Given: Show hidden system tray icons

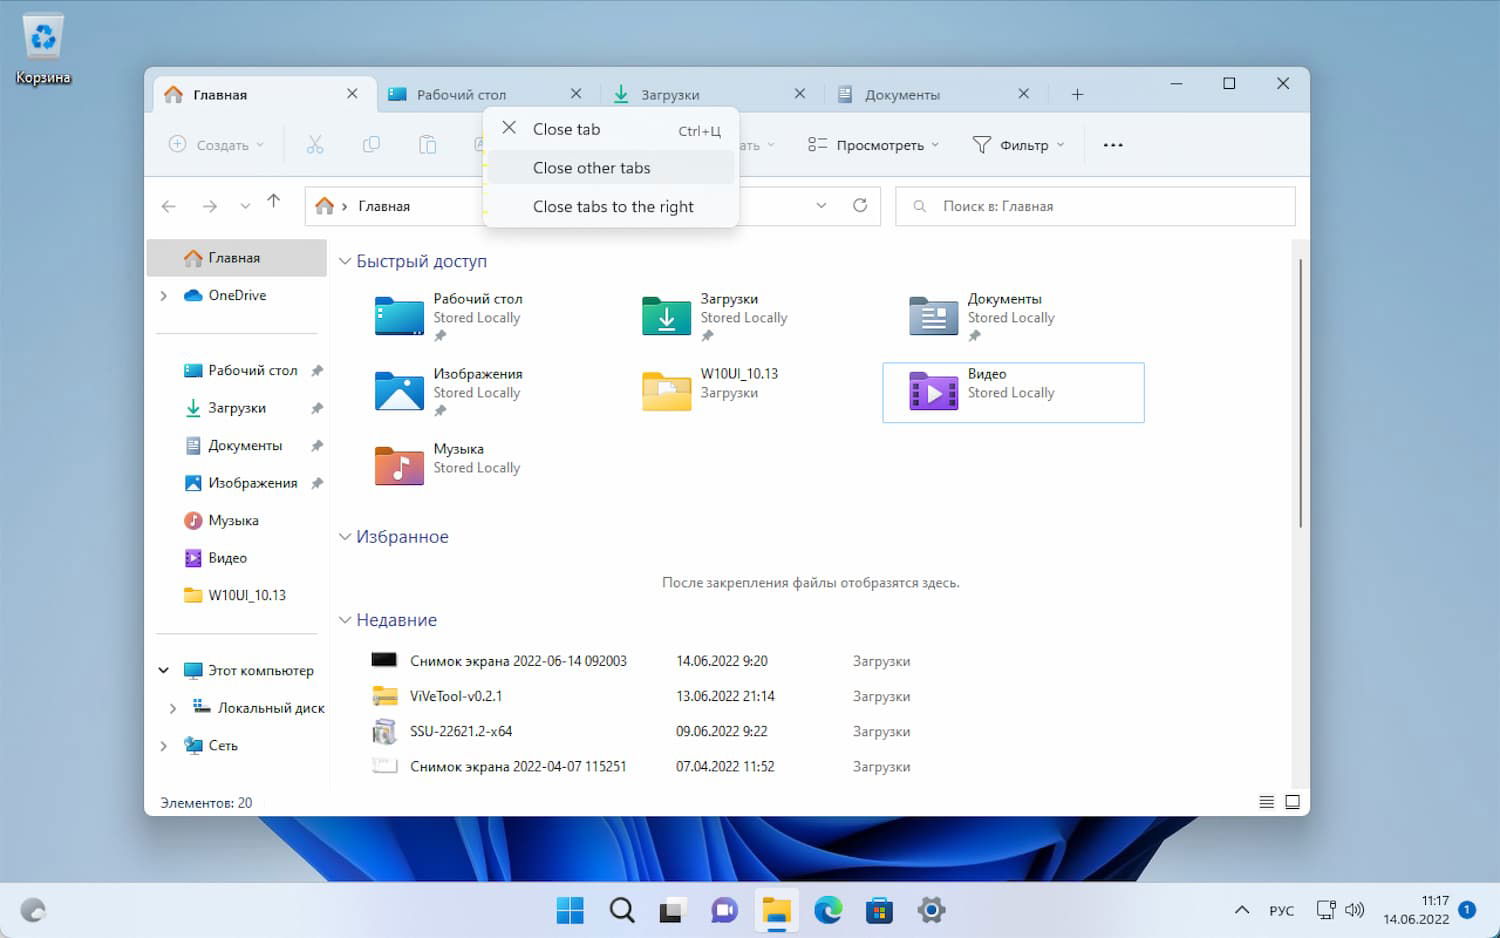Looking at the screenshot, I should 1242,910.
